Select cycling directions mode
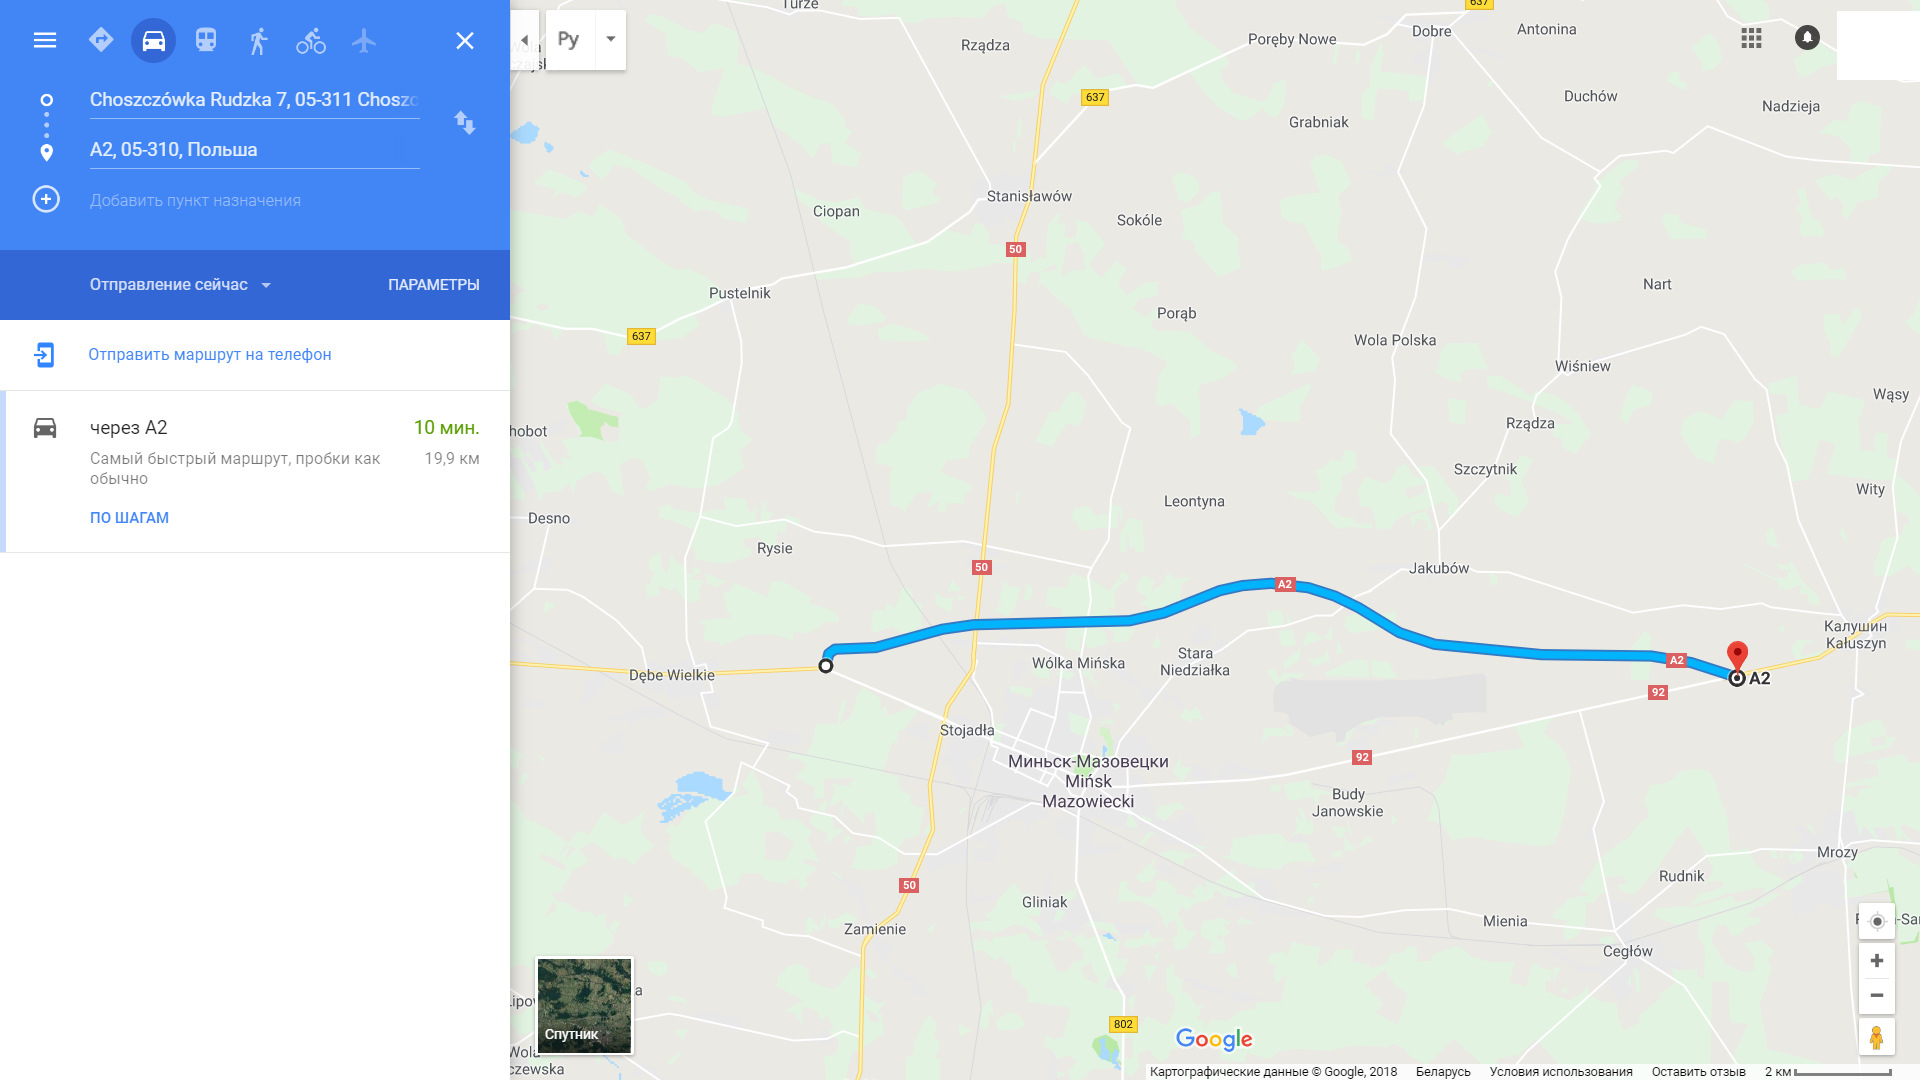The image size is (1920, 1080). point(311,41)
